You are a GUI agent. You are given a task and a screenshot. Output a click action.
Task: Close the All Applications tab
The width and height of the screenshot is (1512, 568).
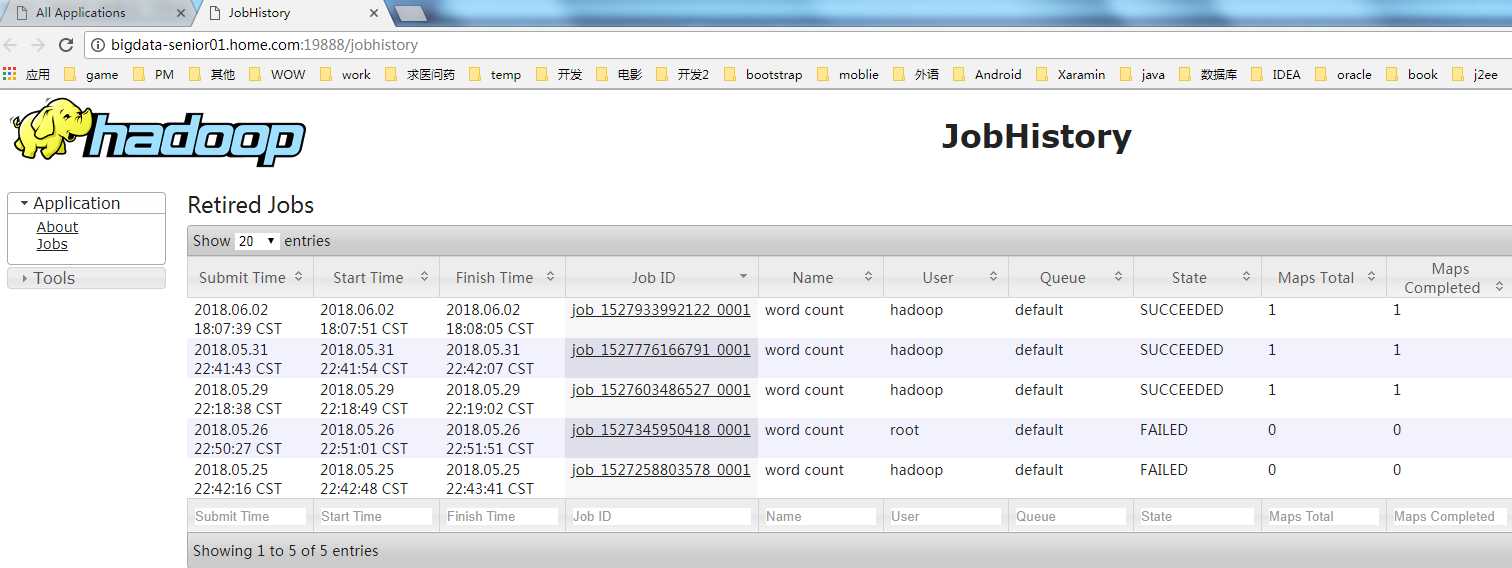tap(181, 13)
